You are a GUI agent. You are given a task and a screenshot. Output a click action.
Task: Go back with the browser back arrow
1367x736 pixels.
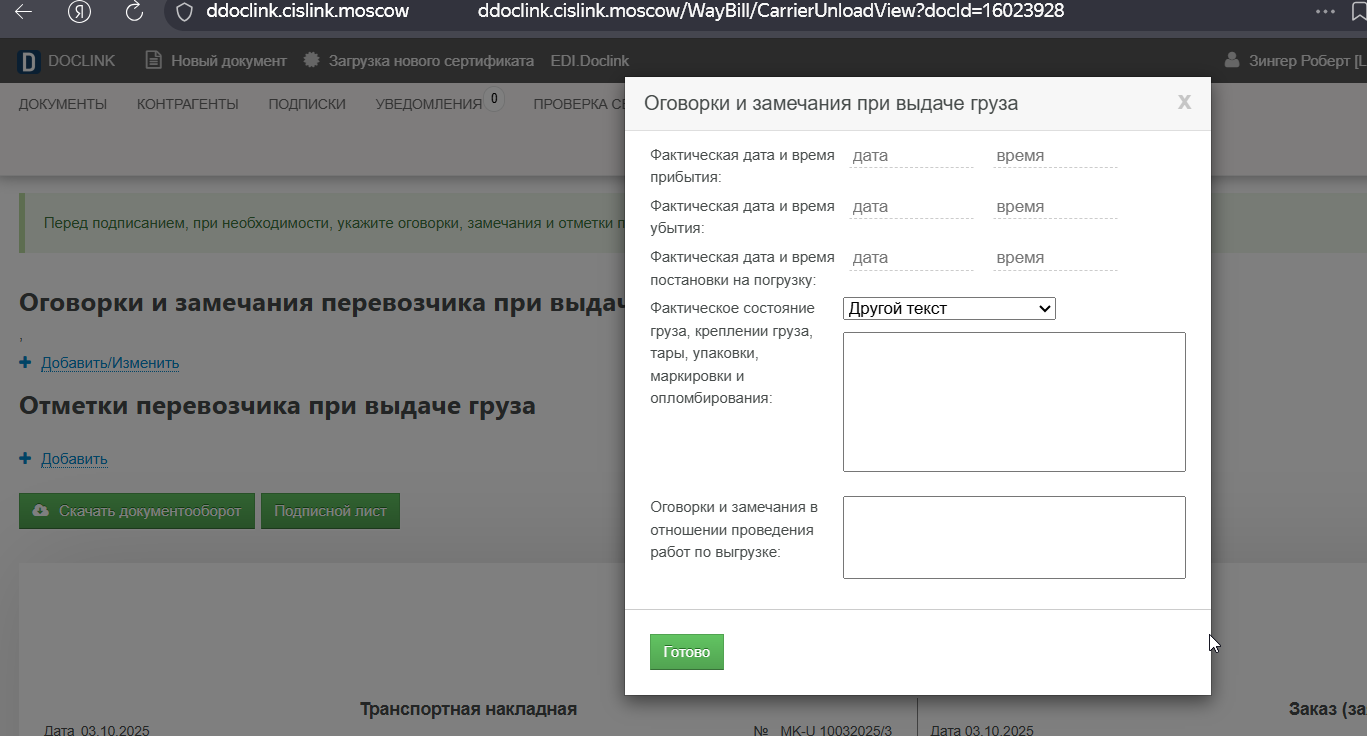point(24,12)
